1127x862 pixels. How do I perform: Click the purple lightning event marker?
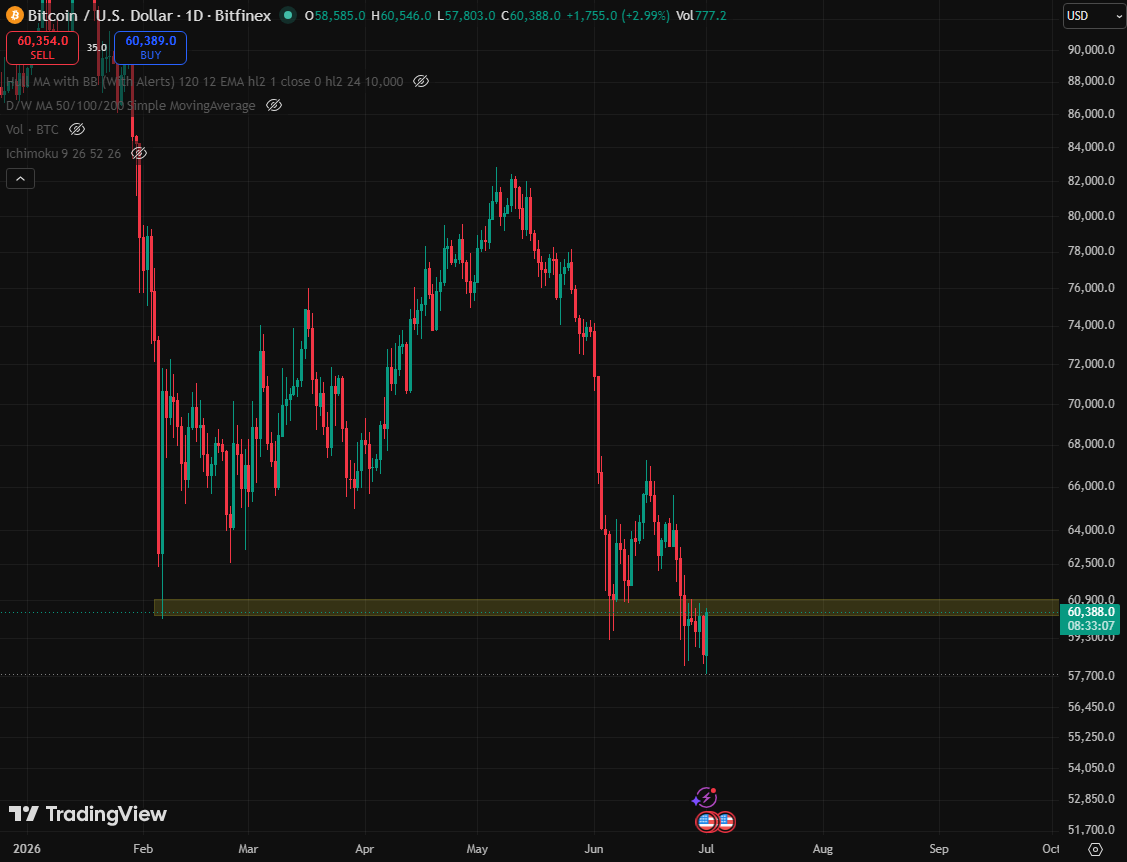point(705,797)
